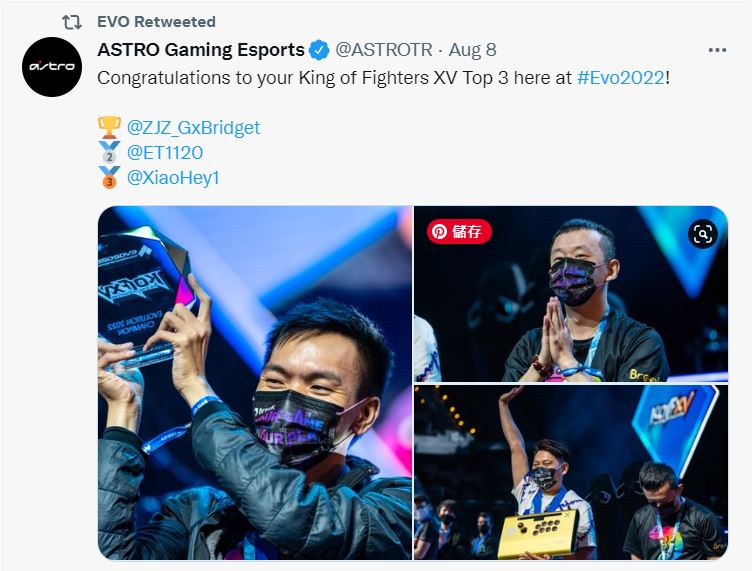The image size is (756, 571).
Task: Click the silver second-place medal emoji
Action: 109,152
